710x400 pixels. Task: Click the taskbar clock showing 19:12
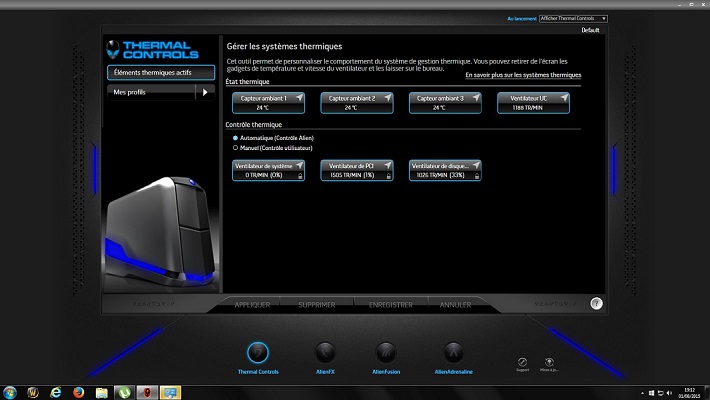[x=689, y=393]
